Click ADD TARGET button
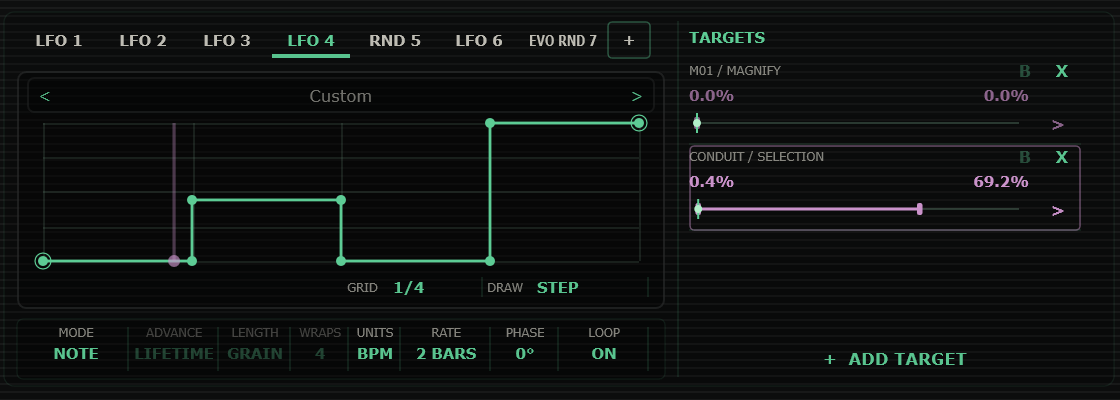1120x400 pixels. point(895,359)
